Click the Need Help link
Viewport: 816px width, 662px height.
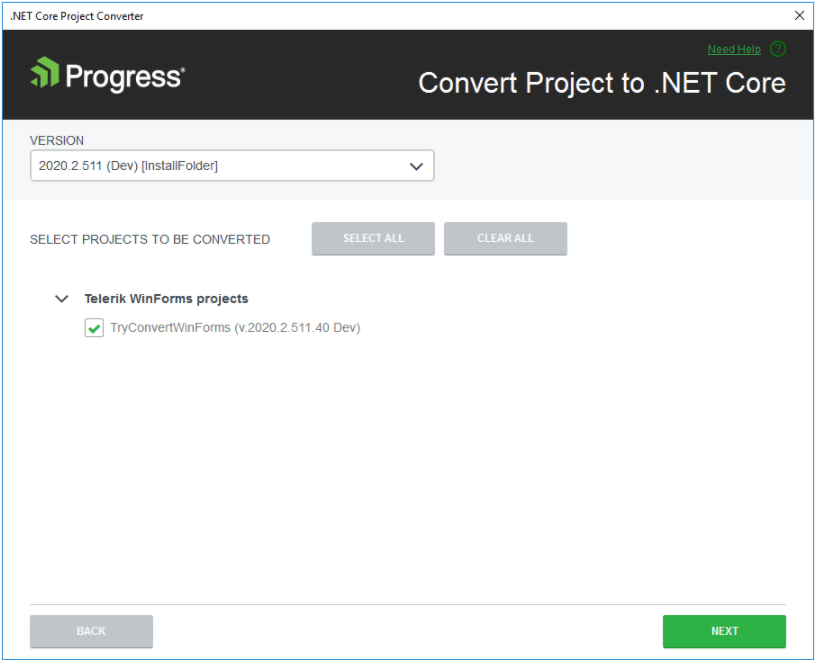click(x=734, y=49)
